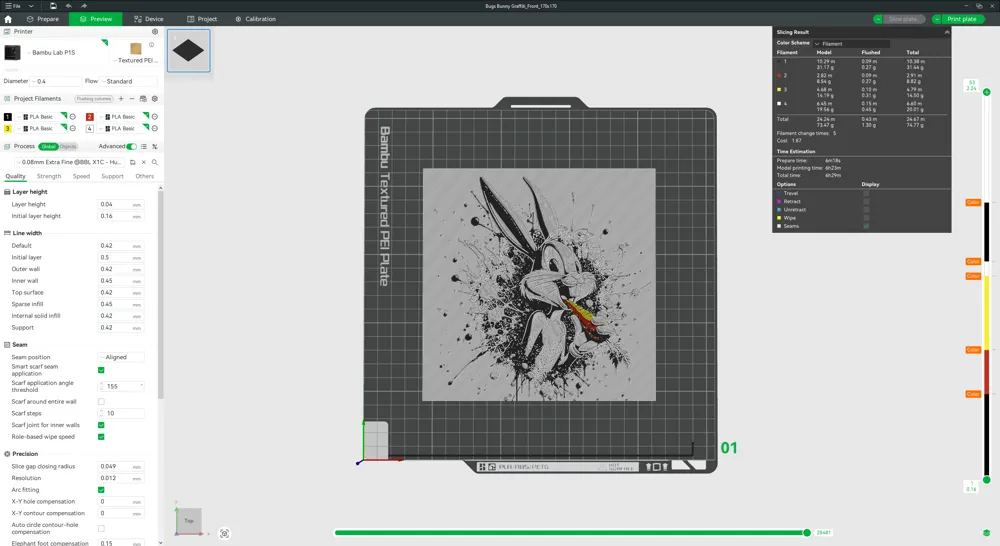Image resolution: width=1000 pixels, height=546 pixels.
Task: Toggle Smart scarf seam application checkbox
Action: coord(101,370)
